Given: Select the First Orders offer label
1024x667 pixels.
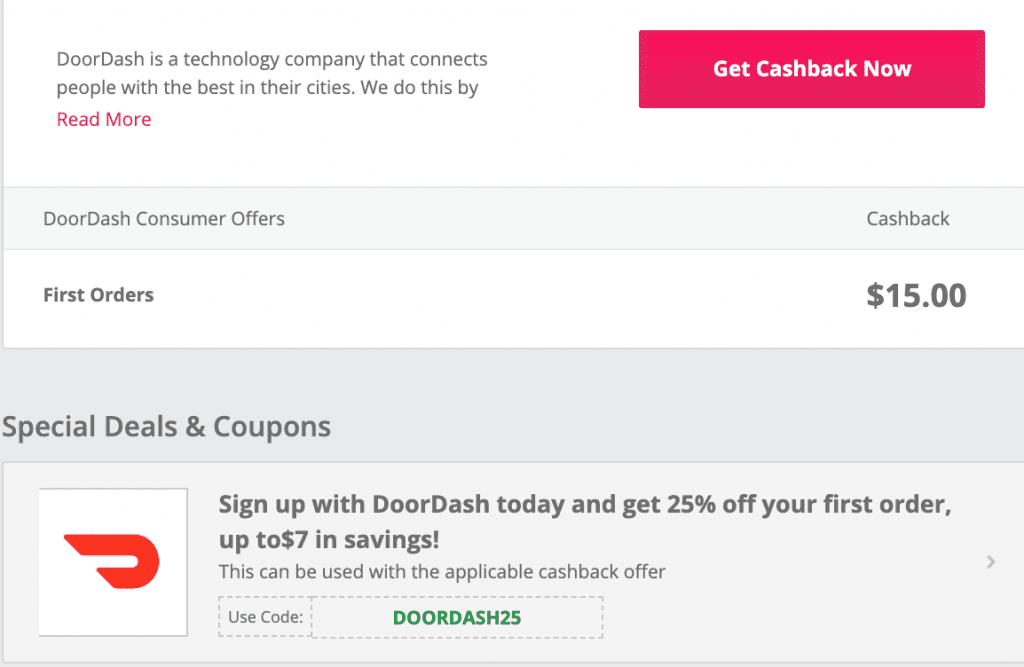Looking at the screenshot, I should (x=99, y=295).
